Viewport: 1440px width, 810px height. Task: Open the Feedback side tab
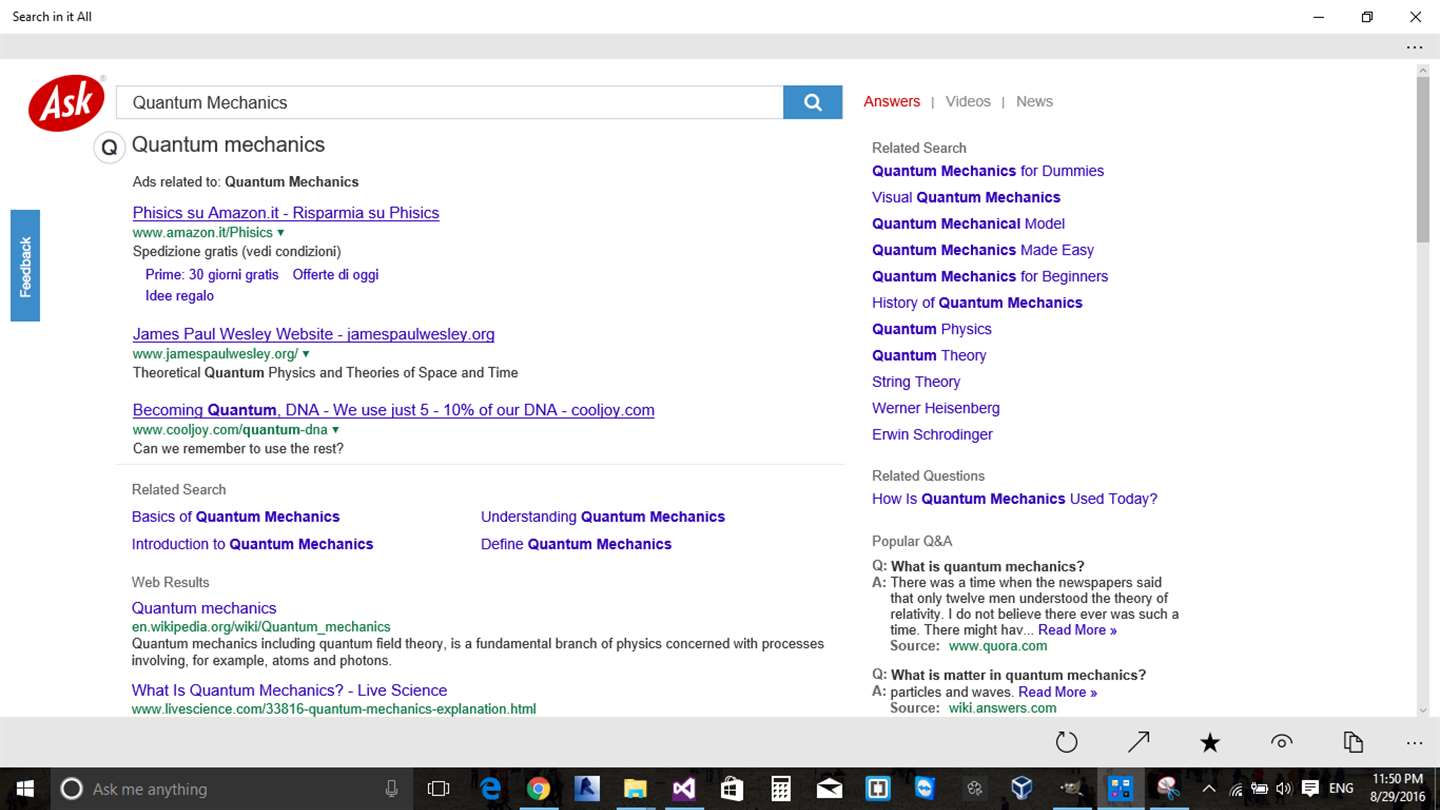[25, 266]
